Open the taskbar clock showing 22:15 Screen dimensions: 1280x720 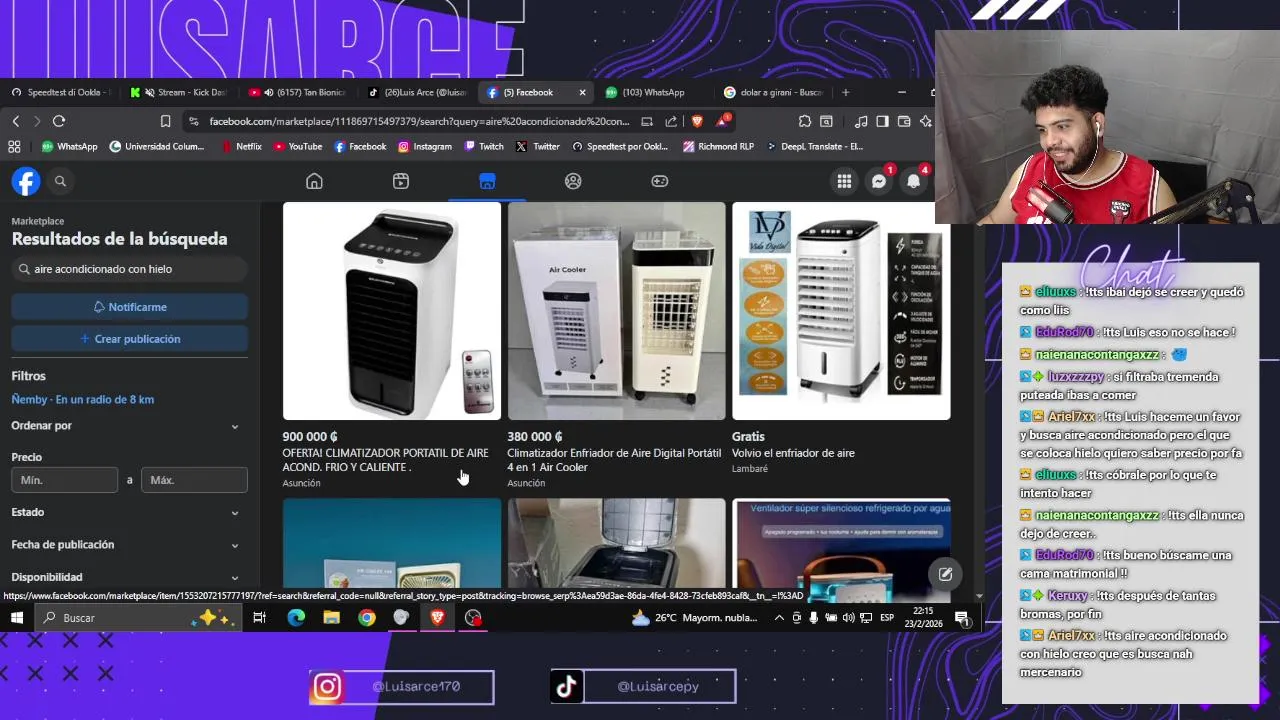tap(922, 618)
